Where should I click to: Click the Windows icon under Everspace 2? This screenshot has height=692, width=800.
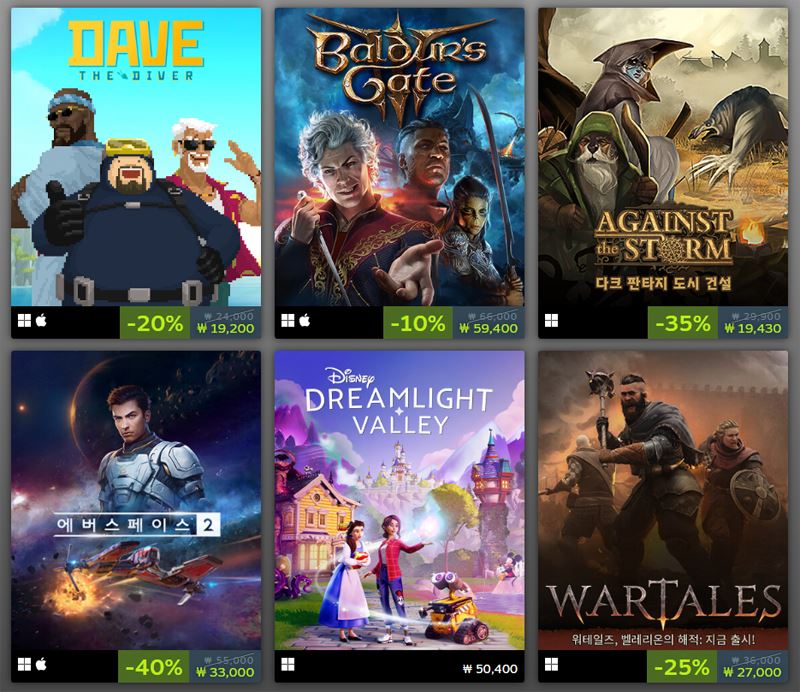coord(24,664)
